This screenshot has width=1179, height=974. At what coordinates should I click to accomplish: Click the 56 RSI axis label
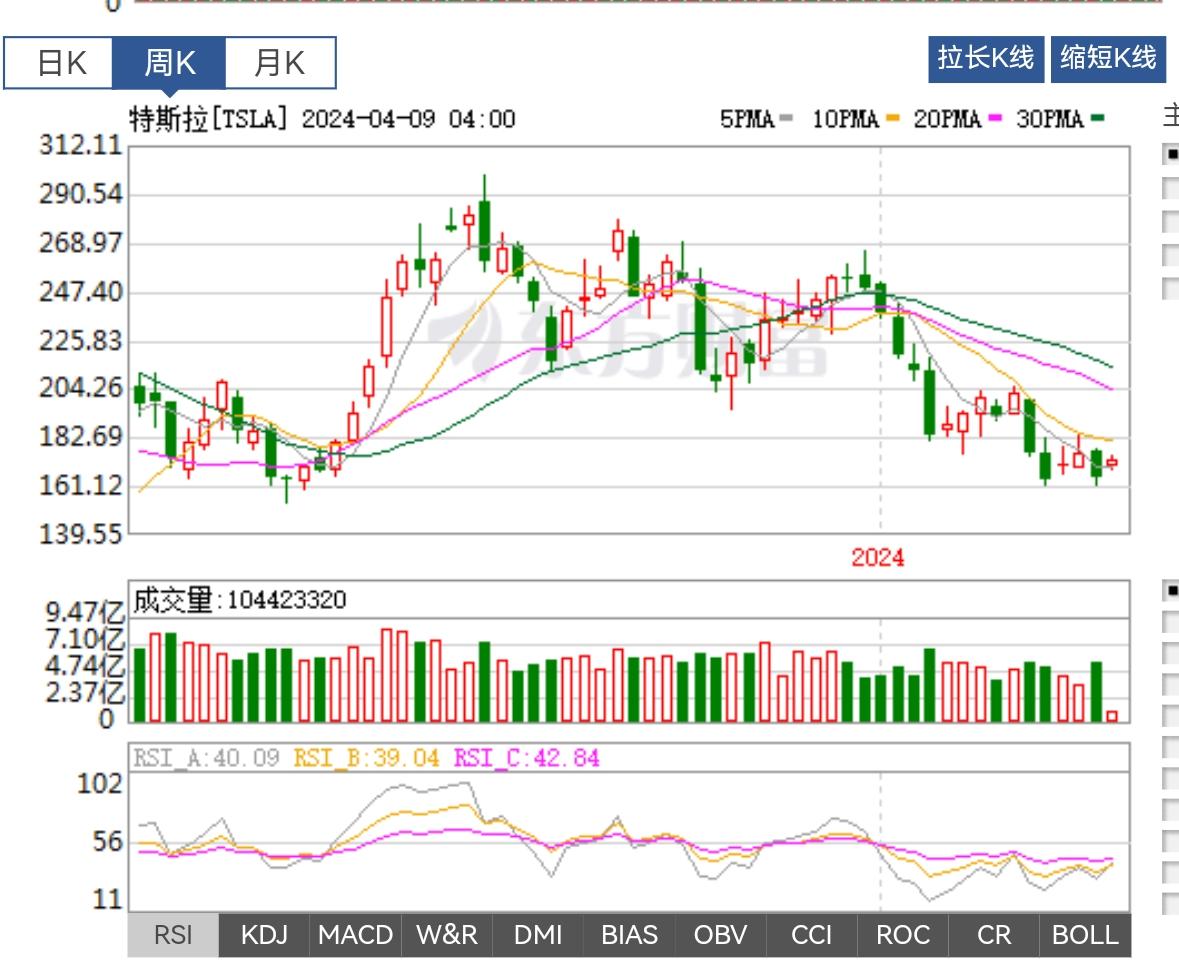click(108, 842)
